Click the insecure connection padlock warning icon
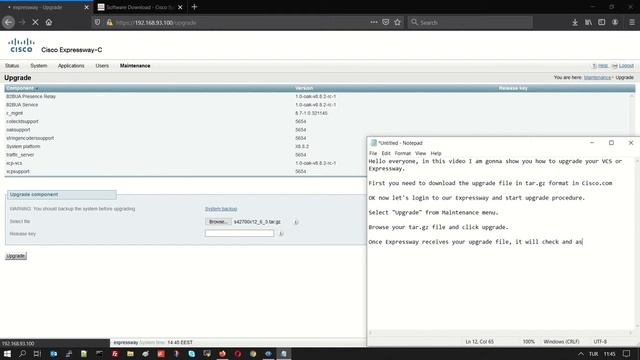640x360 pixels. (109, 22)
